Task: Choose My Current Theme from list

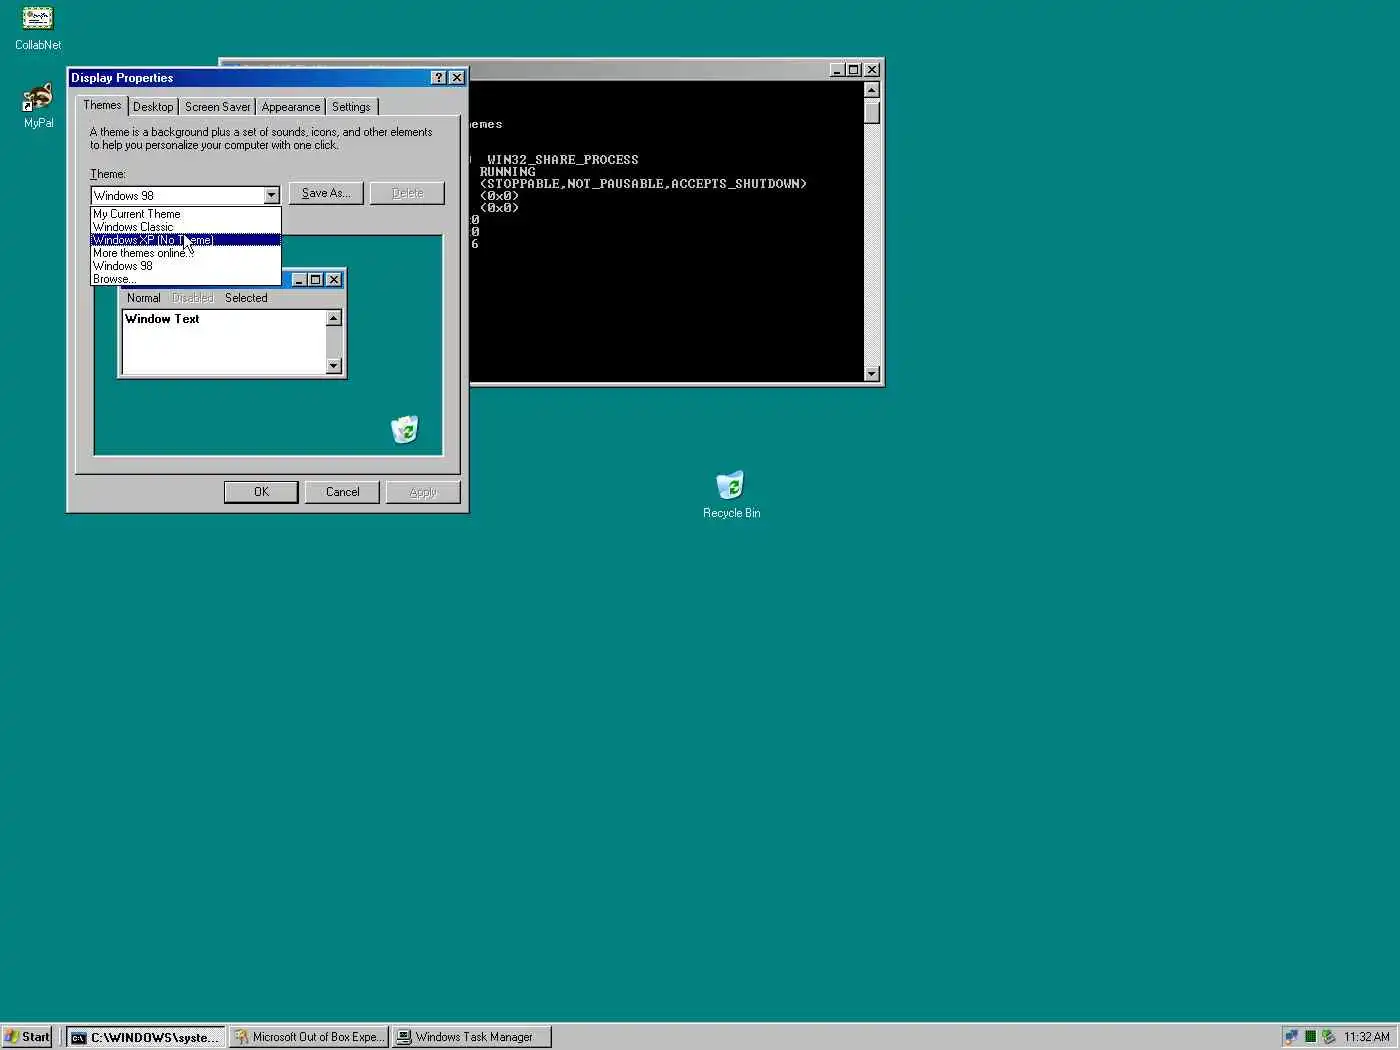Action: 186,214
